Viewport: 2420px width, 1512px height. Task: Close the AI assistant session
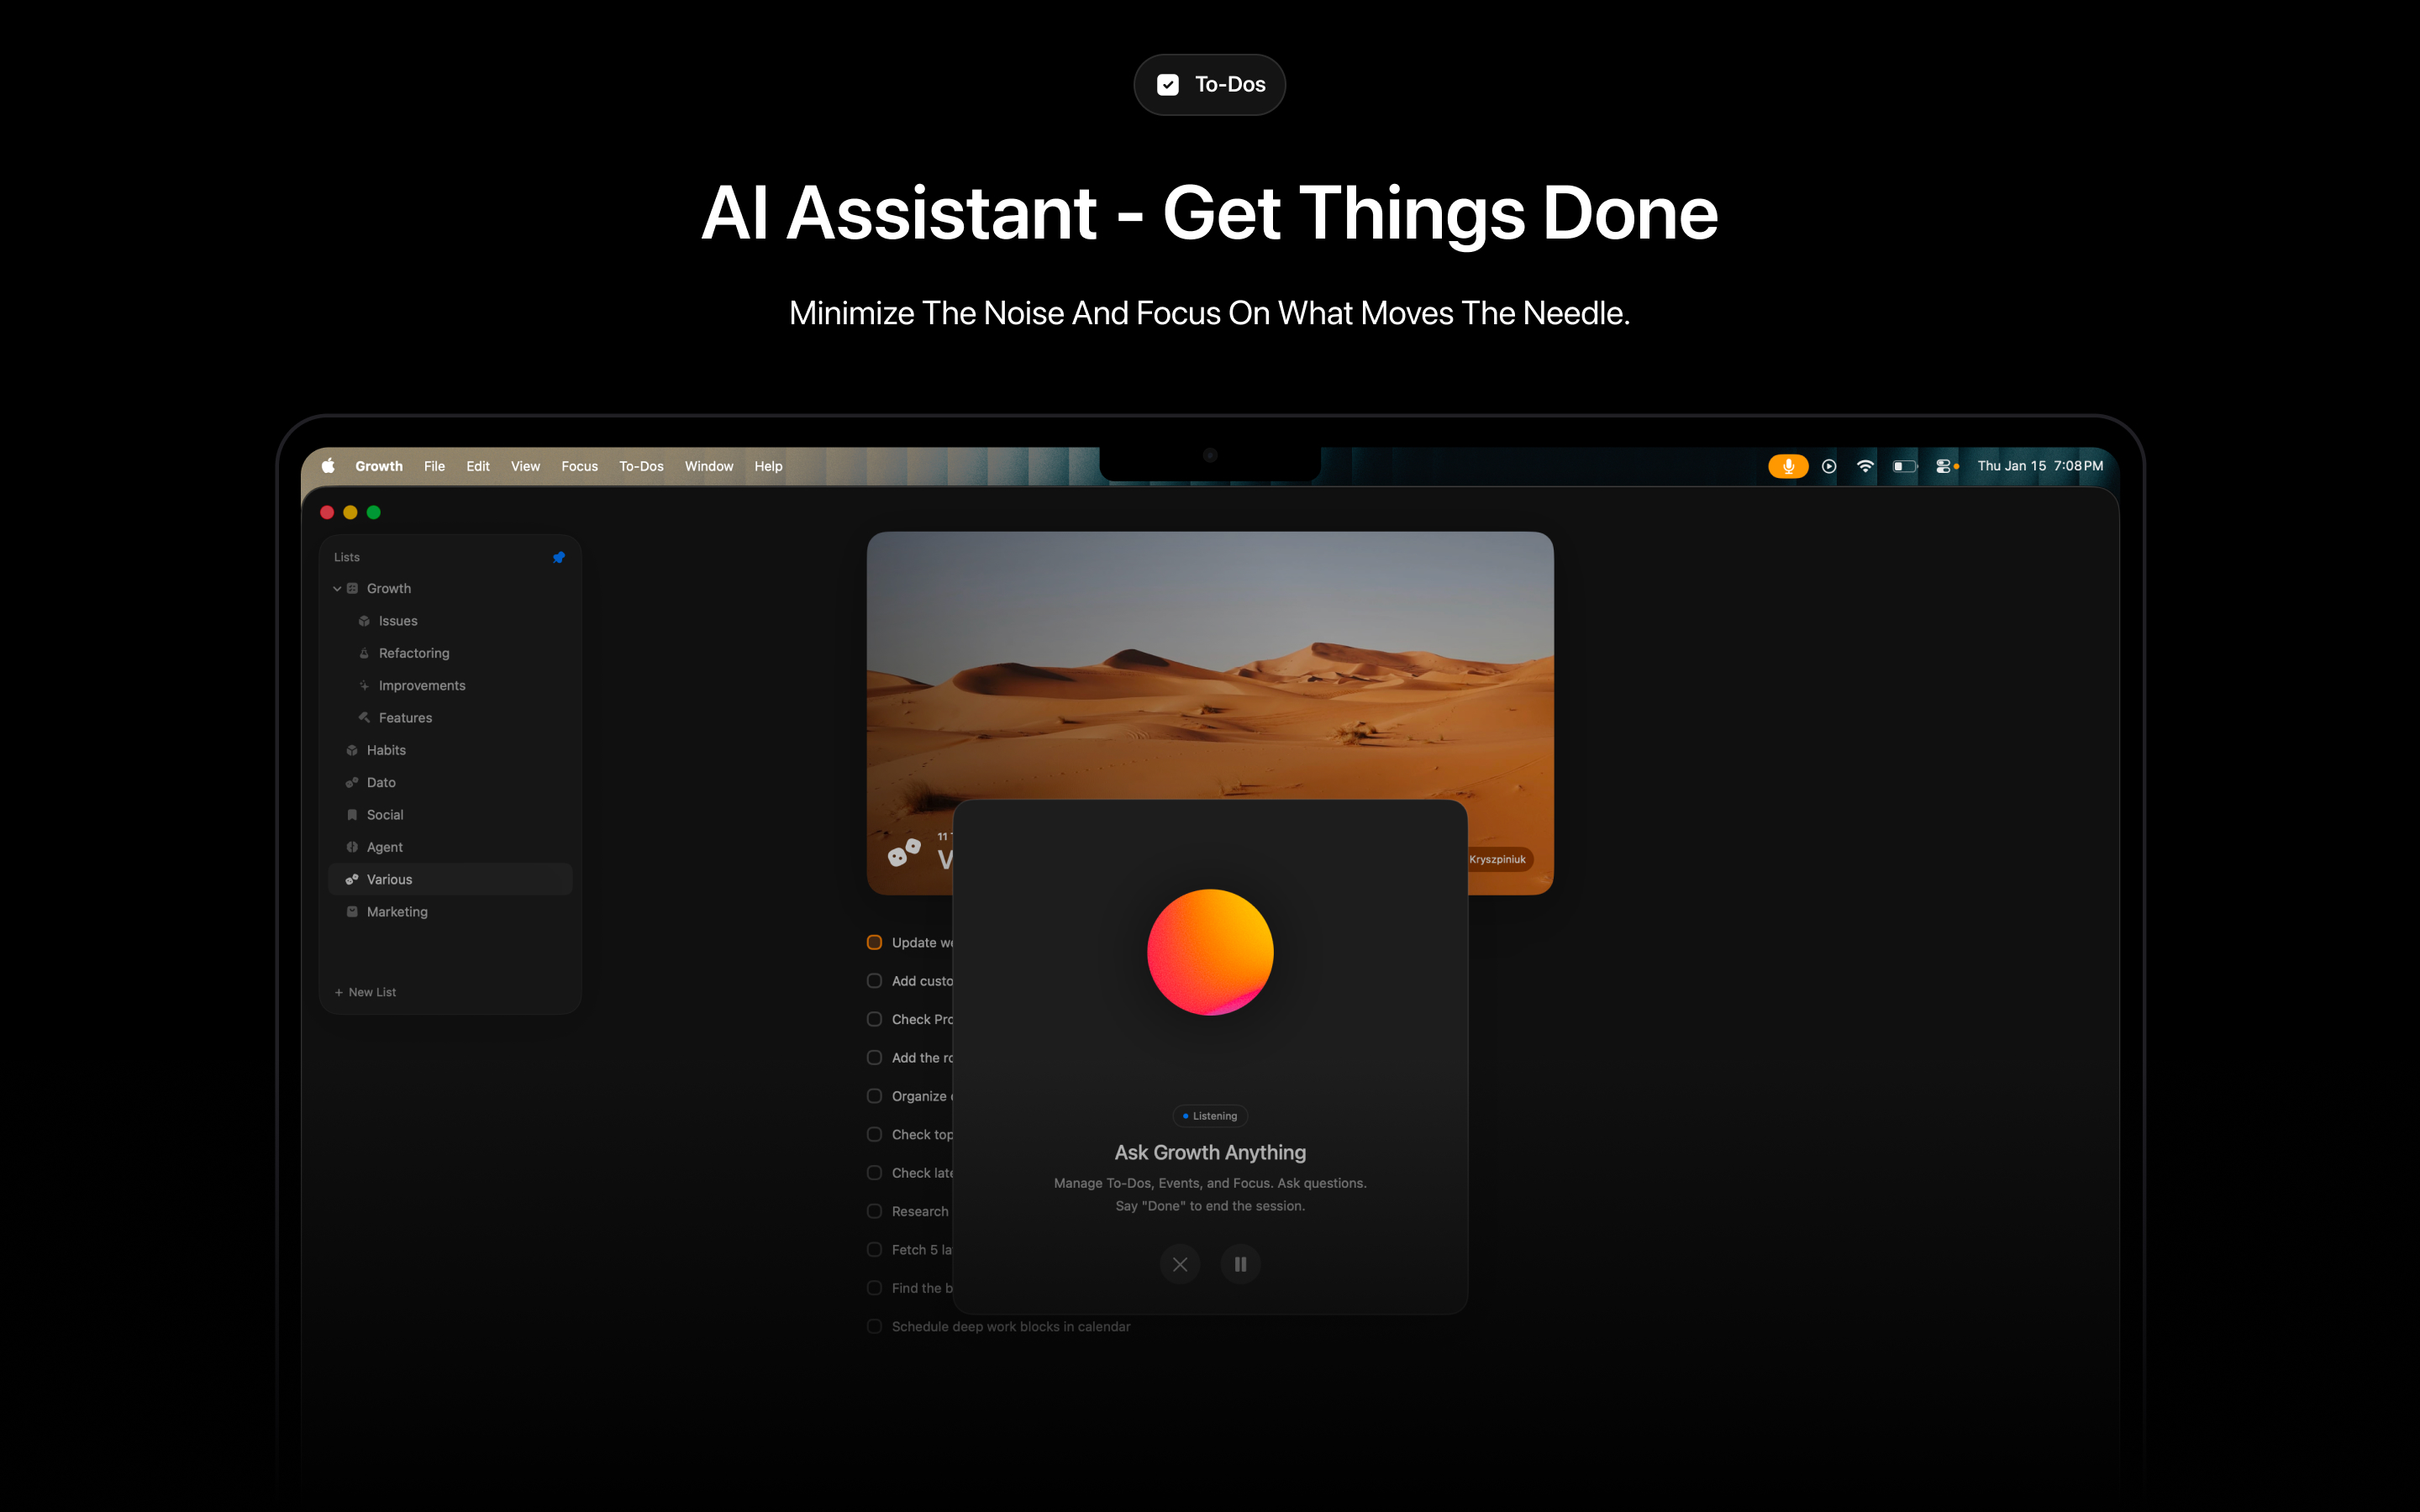tap(1180, 1264)
